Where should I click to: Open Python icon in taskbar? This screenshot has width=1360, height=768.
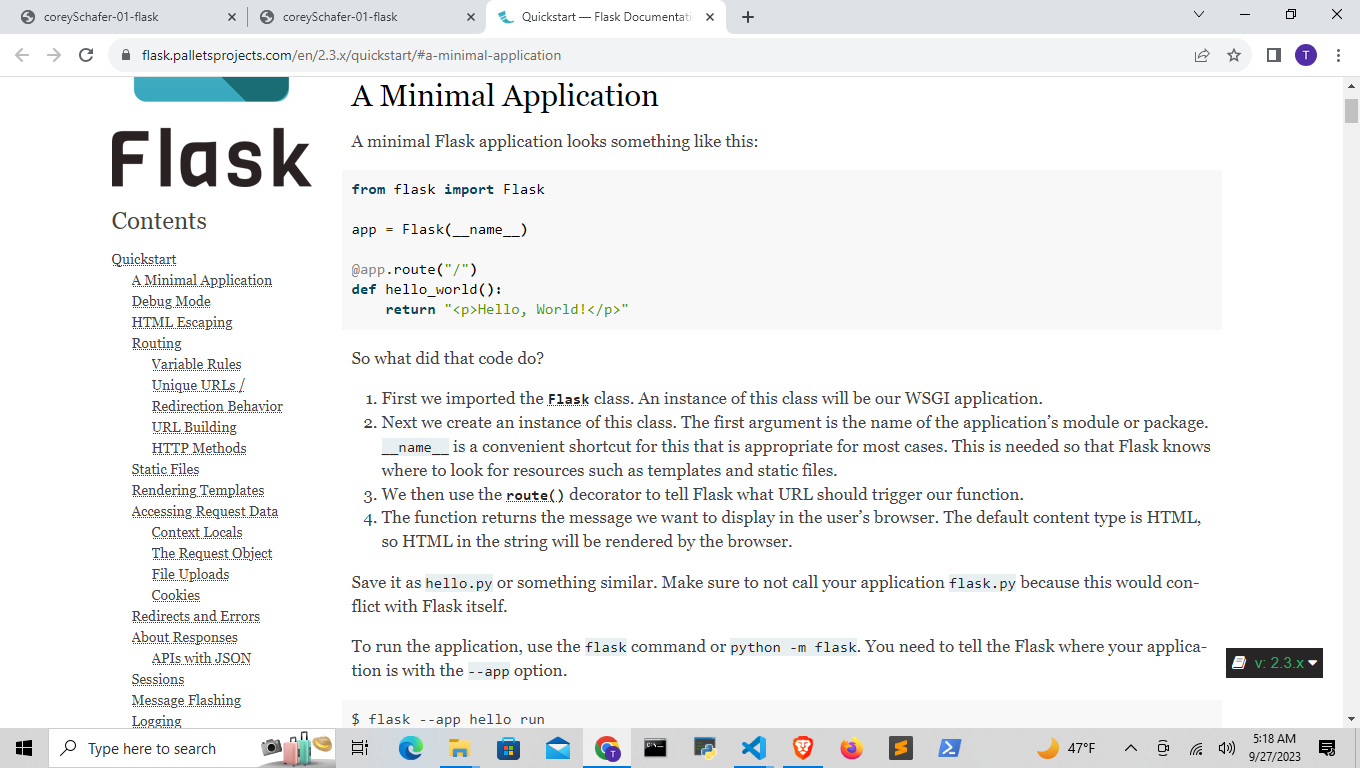point(705,748)
